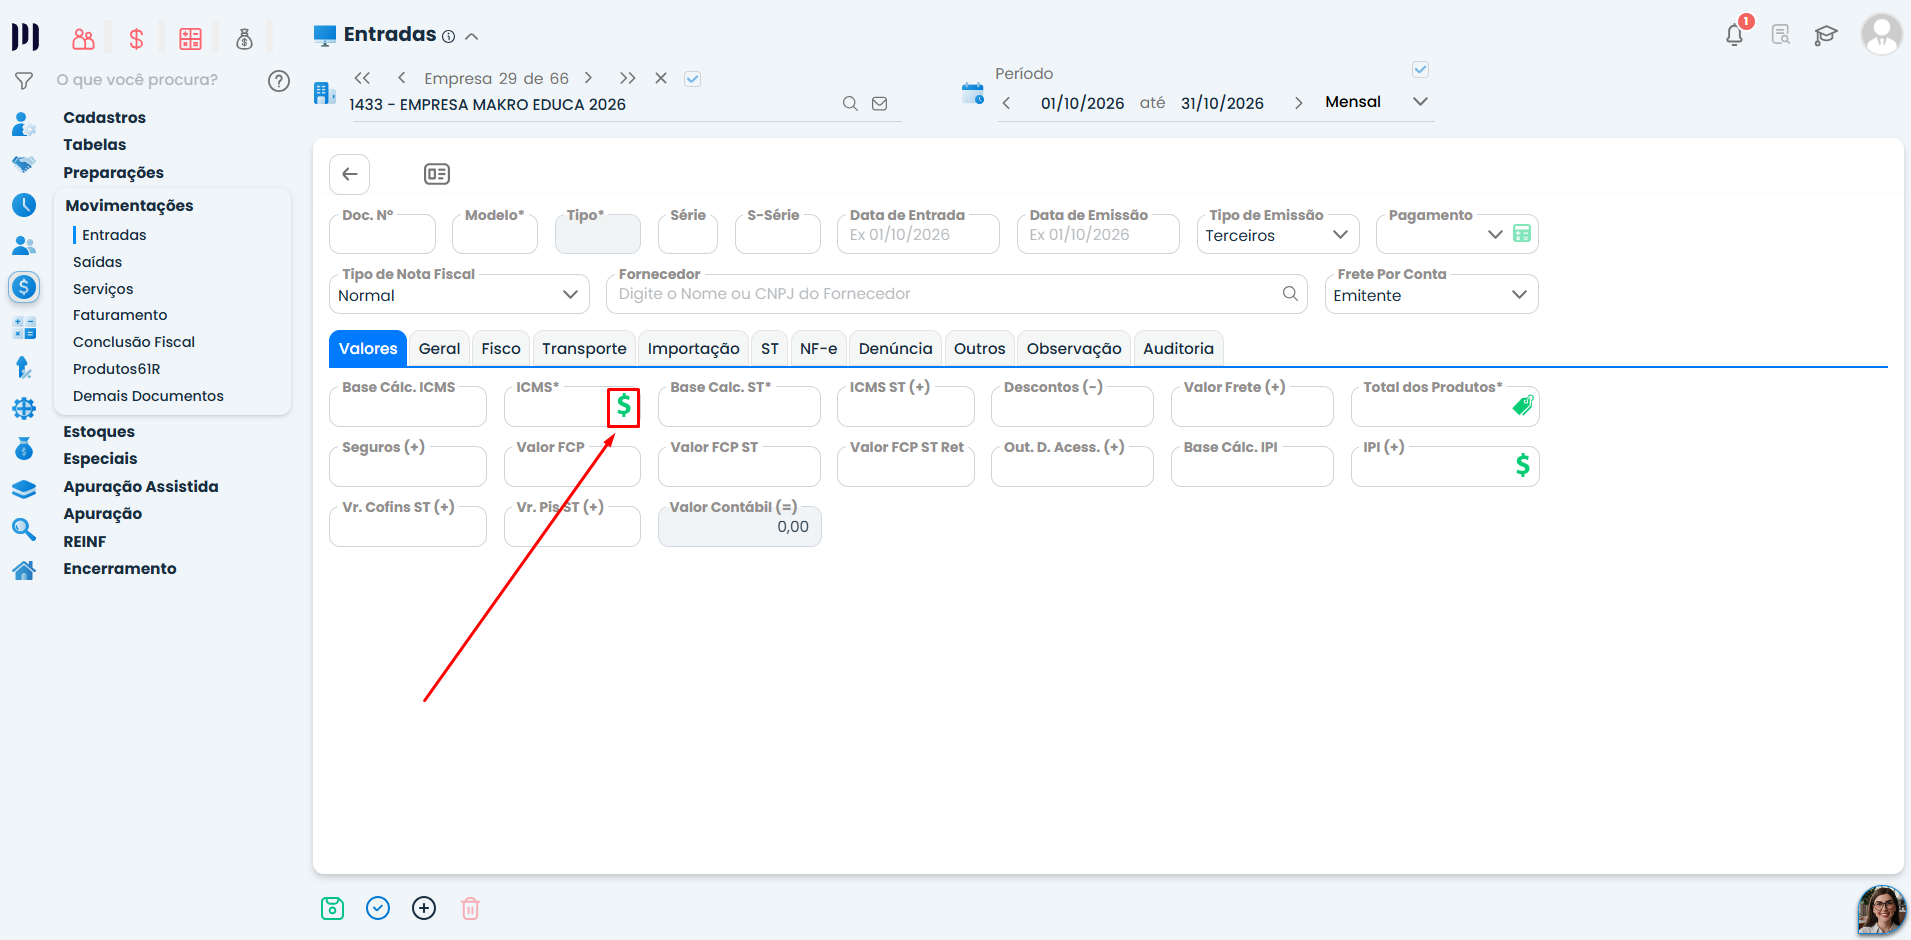Click the IPI dollar calculation icon
The height and width of the screenshot is (940, 1911).
(1522, 465)
